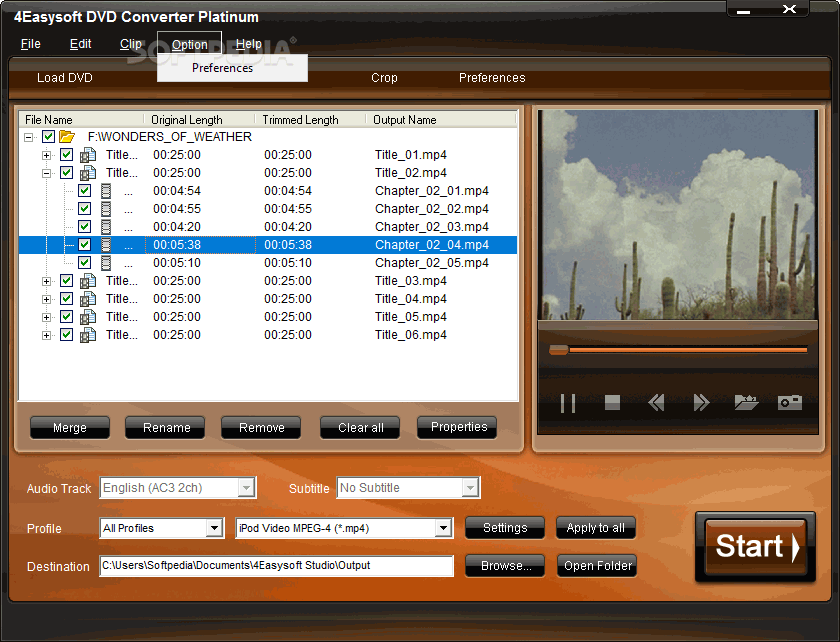Click the title icon for Title_01.mp4
Screen dimensions: 840x642
click(x=88, y=155)
